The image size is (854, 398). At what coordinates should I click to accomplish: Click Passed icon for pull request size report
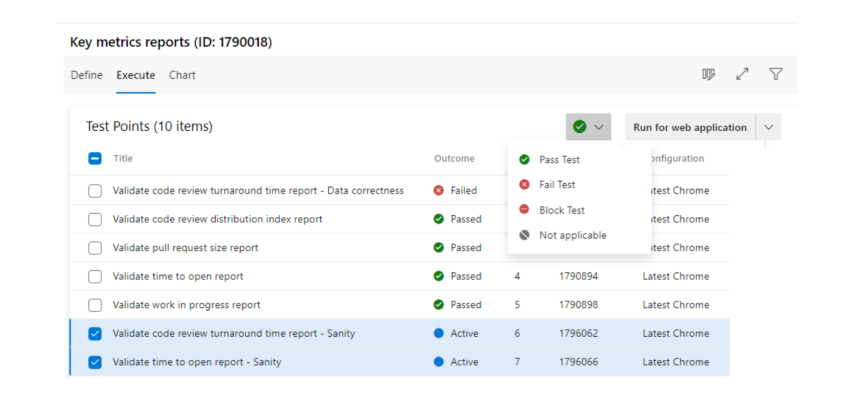[x=438, y=248]
